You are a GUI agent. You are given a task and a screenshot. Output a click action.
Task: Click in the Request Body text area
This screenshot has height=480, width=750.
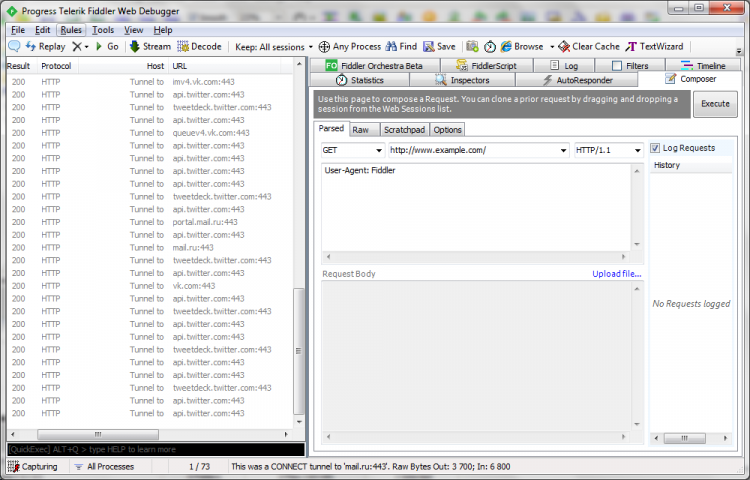(x=476, y=356)
